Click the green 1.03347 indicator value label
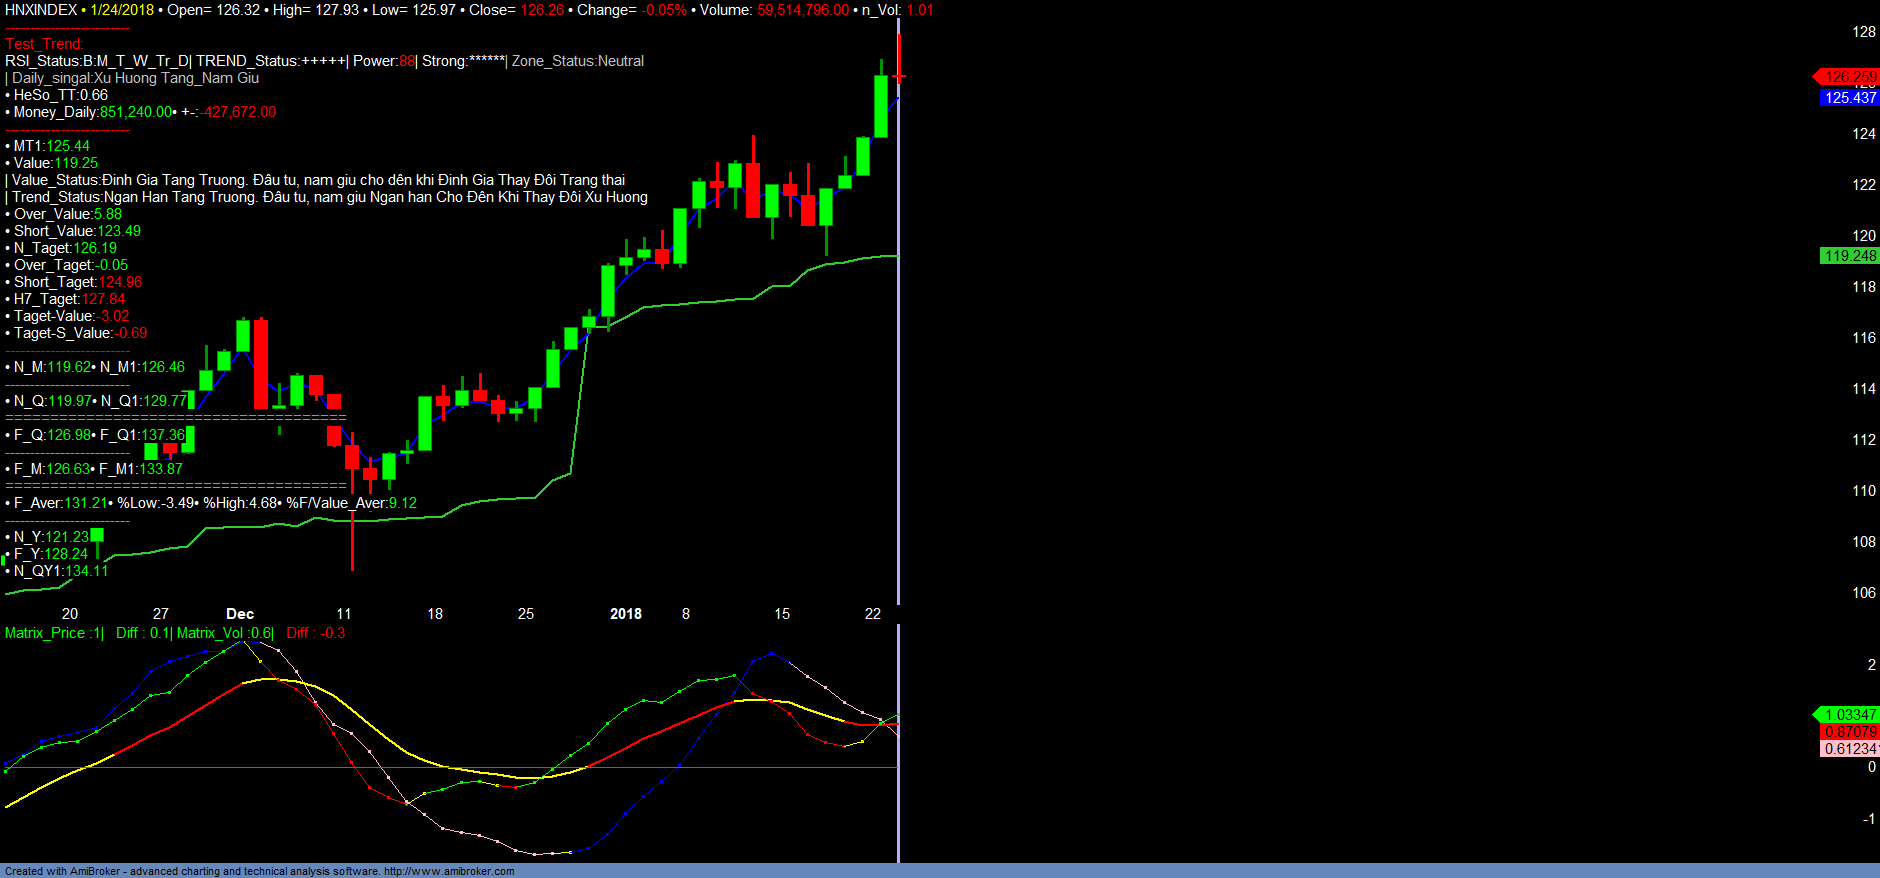 pos(1849,715)
